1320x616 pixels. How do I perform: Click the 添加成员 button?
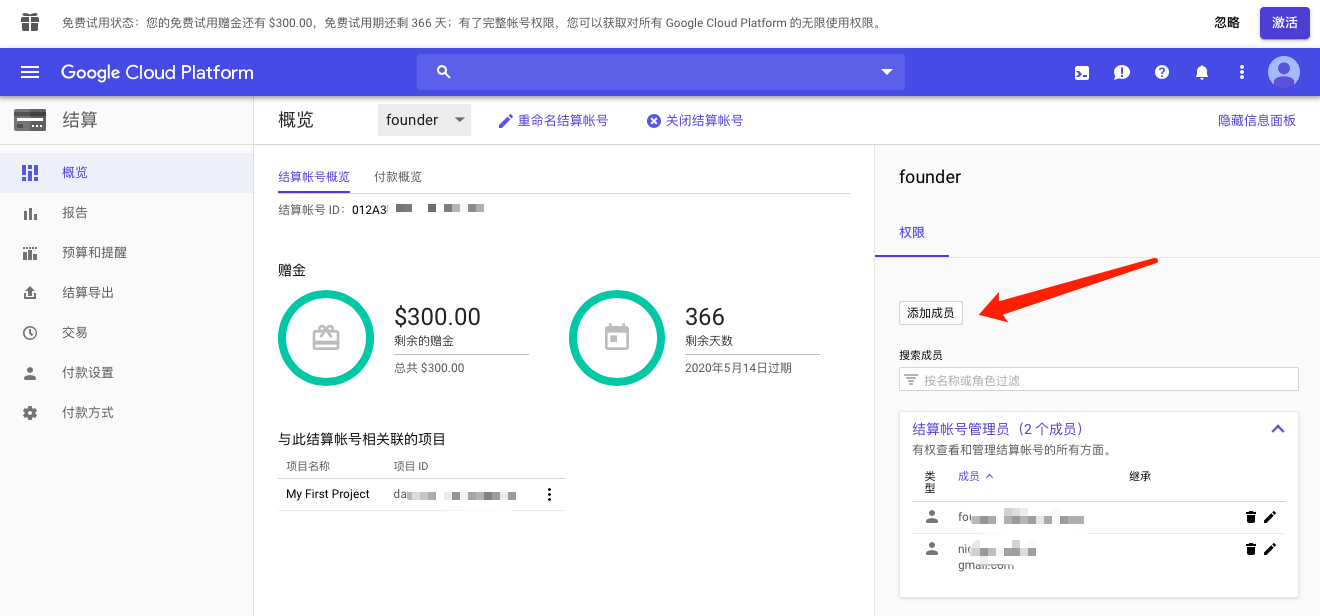[x=931, y=313]
